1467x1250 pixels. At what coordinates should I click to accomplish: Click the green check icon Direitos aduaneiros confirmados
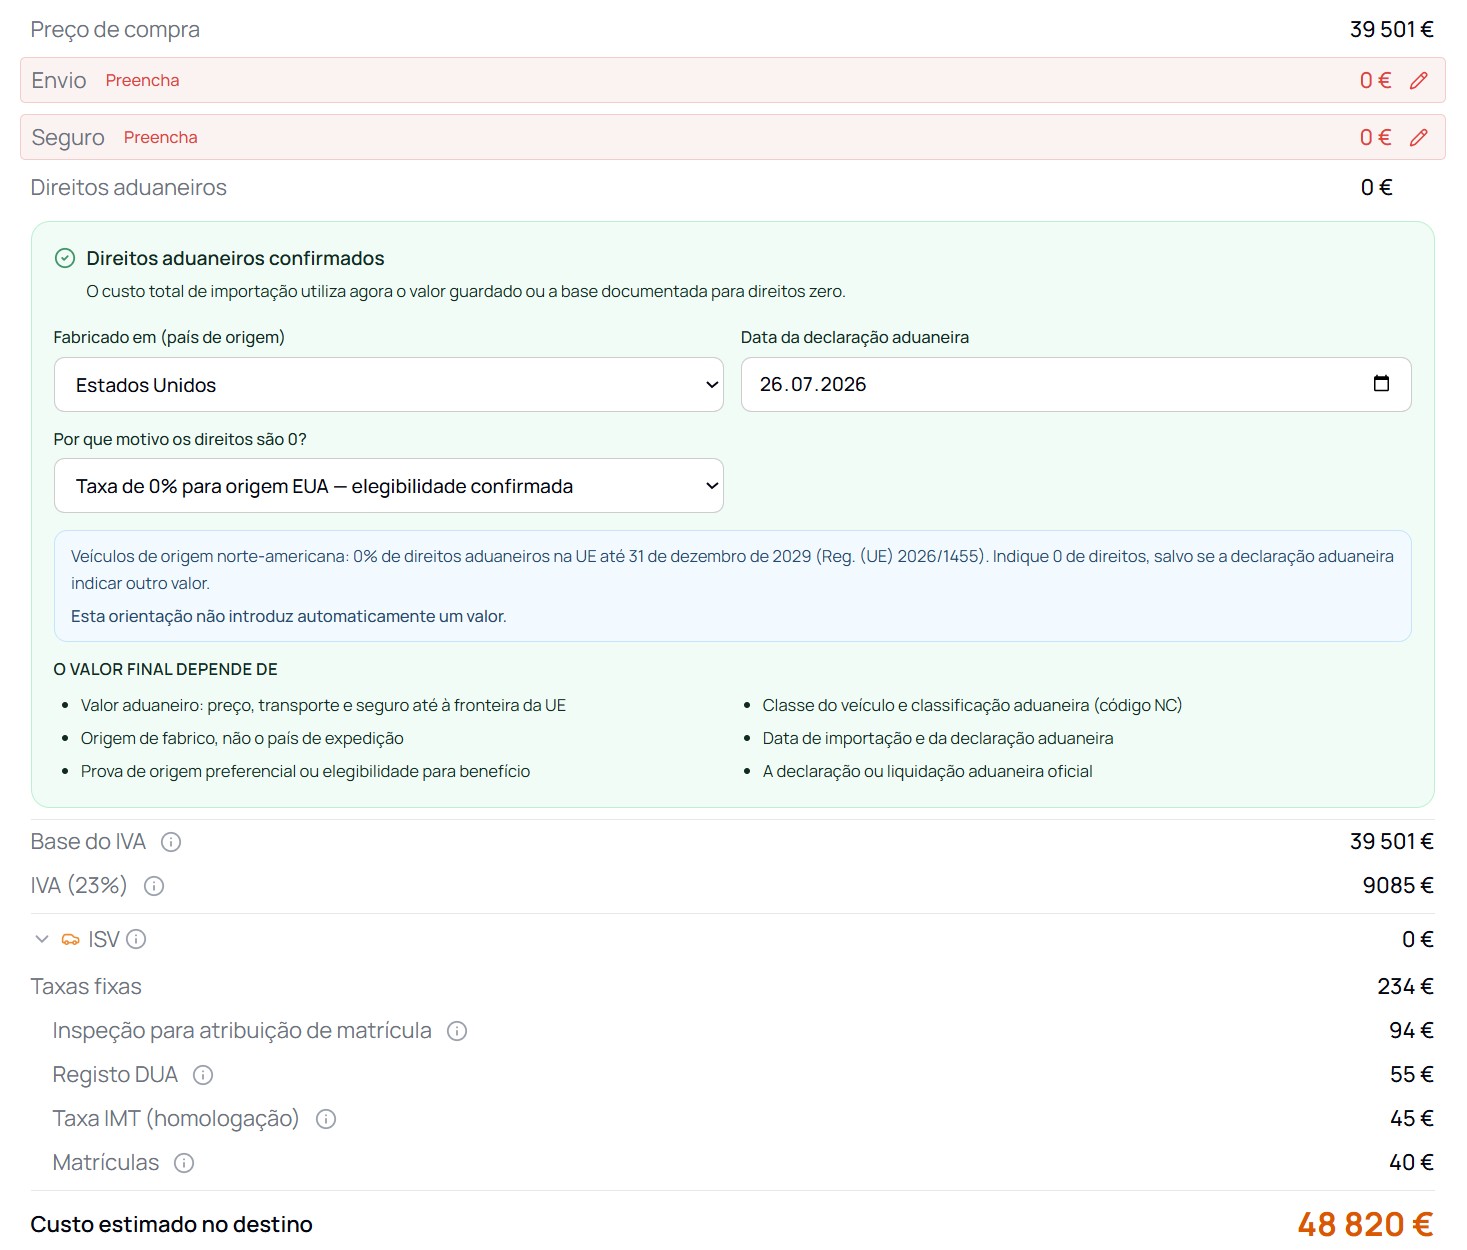tap(65, 258)
